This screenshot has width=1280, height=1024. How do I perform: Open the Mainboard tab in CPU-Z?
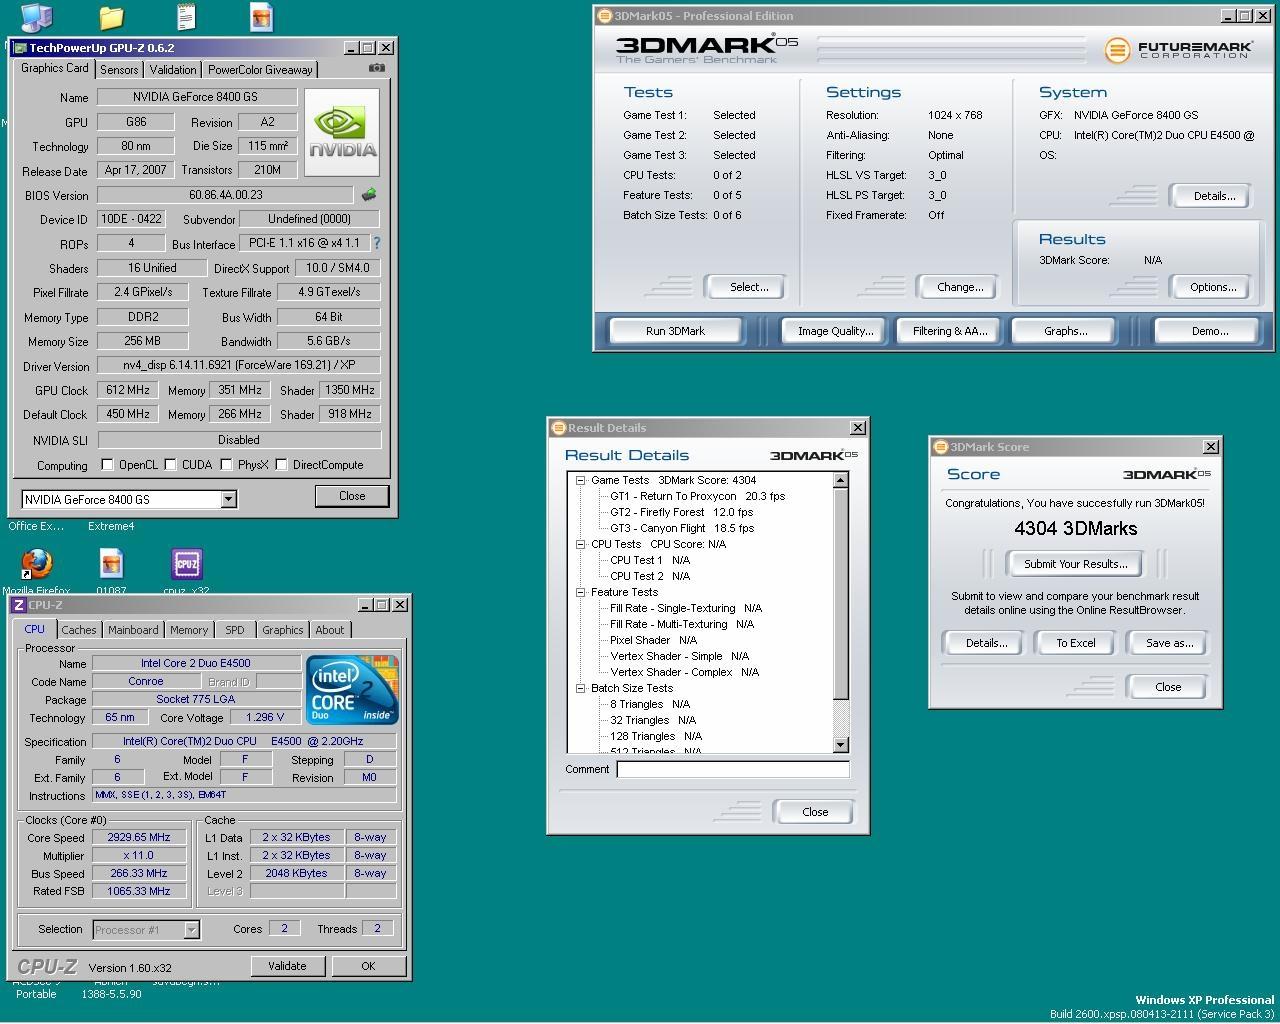(133, 630)
